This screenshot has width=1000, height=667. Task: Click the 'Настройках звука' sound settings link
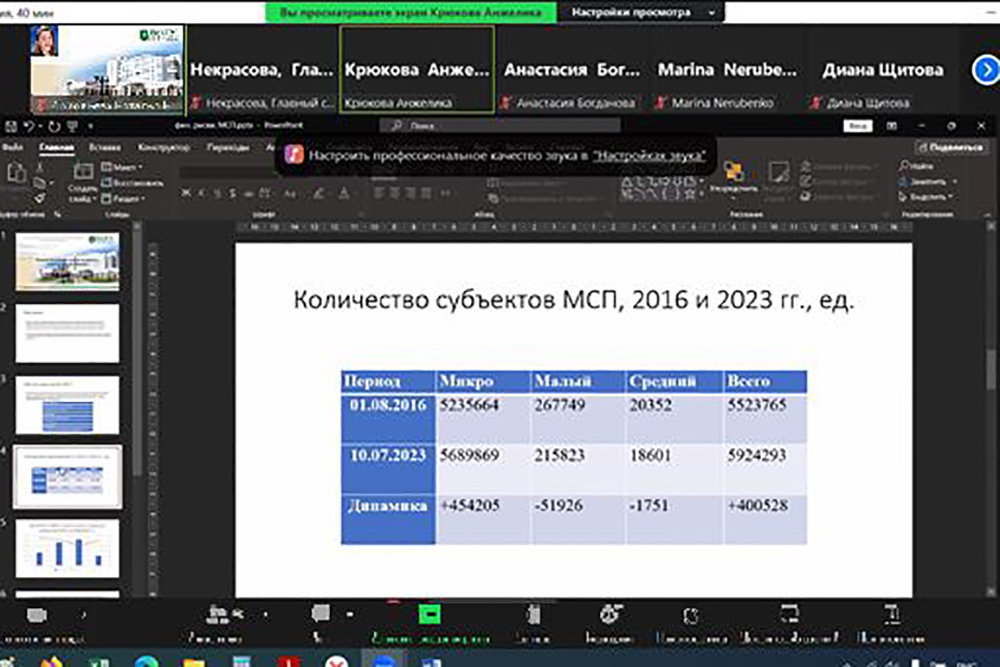tap(650, 155)
